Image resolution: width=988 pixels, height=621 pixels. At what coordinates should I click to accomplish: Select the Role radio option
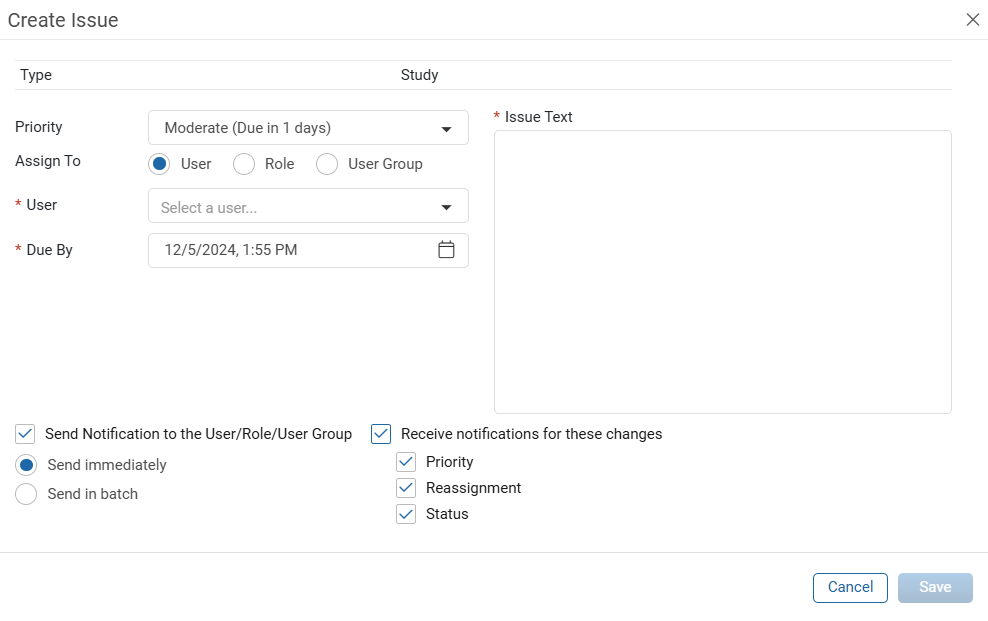(244, 164)
